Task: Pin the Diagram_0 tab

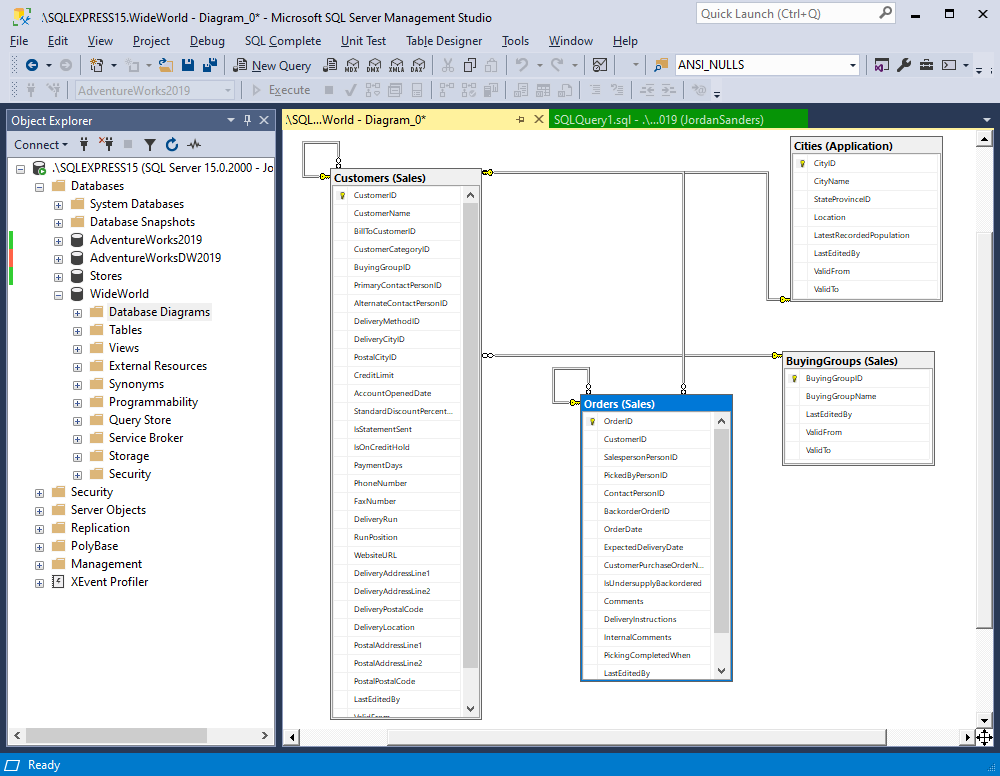Action: [520, 120]
